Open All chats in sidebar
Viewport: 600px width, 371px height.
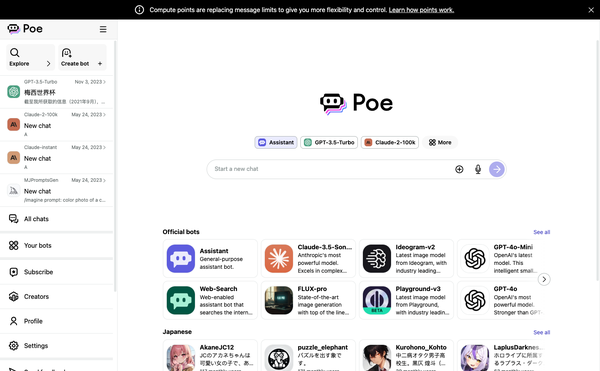point(57,219)
